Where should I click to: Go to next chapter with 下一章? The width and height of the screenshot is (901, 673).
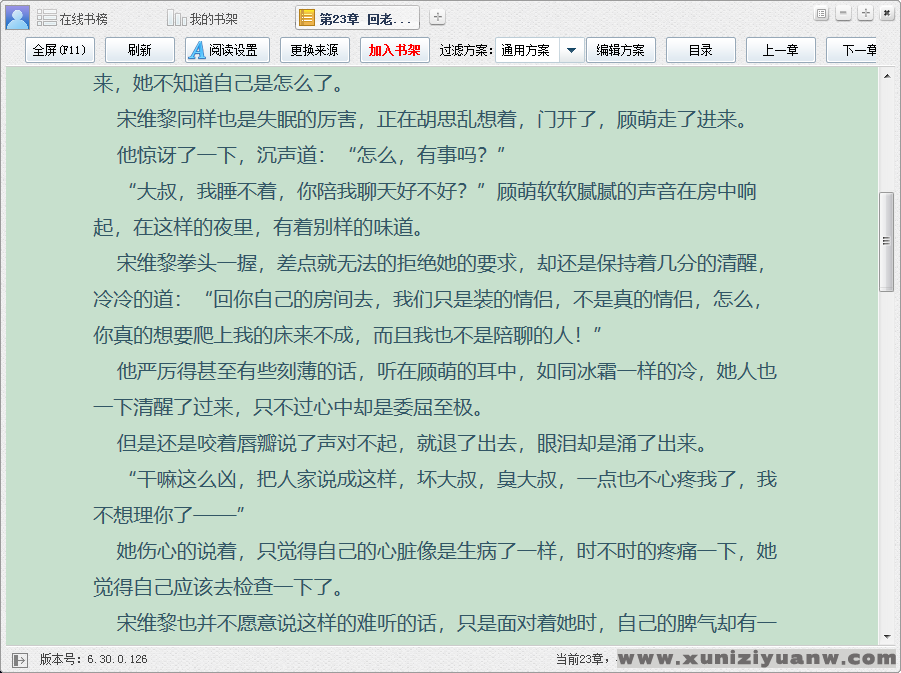[x=856, y=50]
